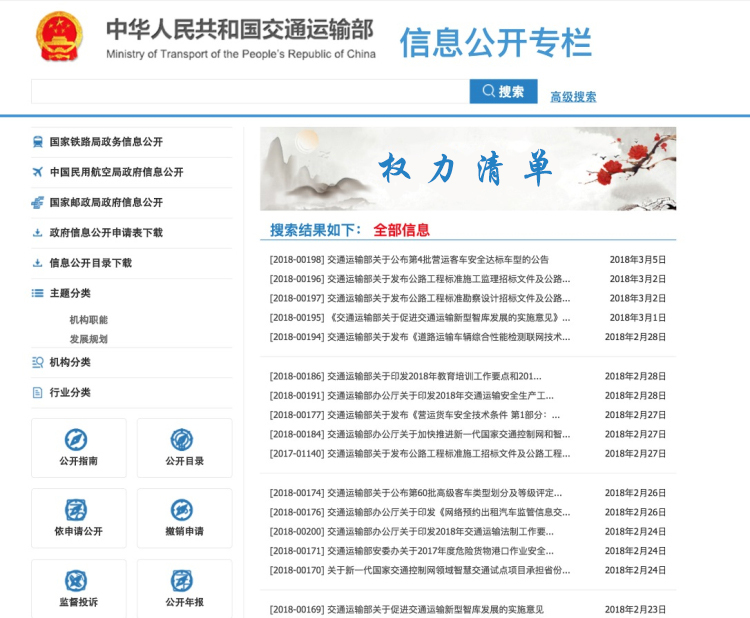The image size is (750, 618).
Task: Open the 撤销申请 icon tile
Action: (x=185, y=518)
